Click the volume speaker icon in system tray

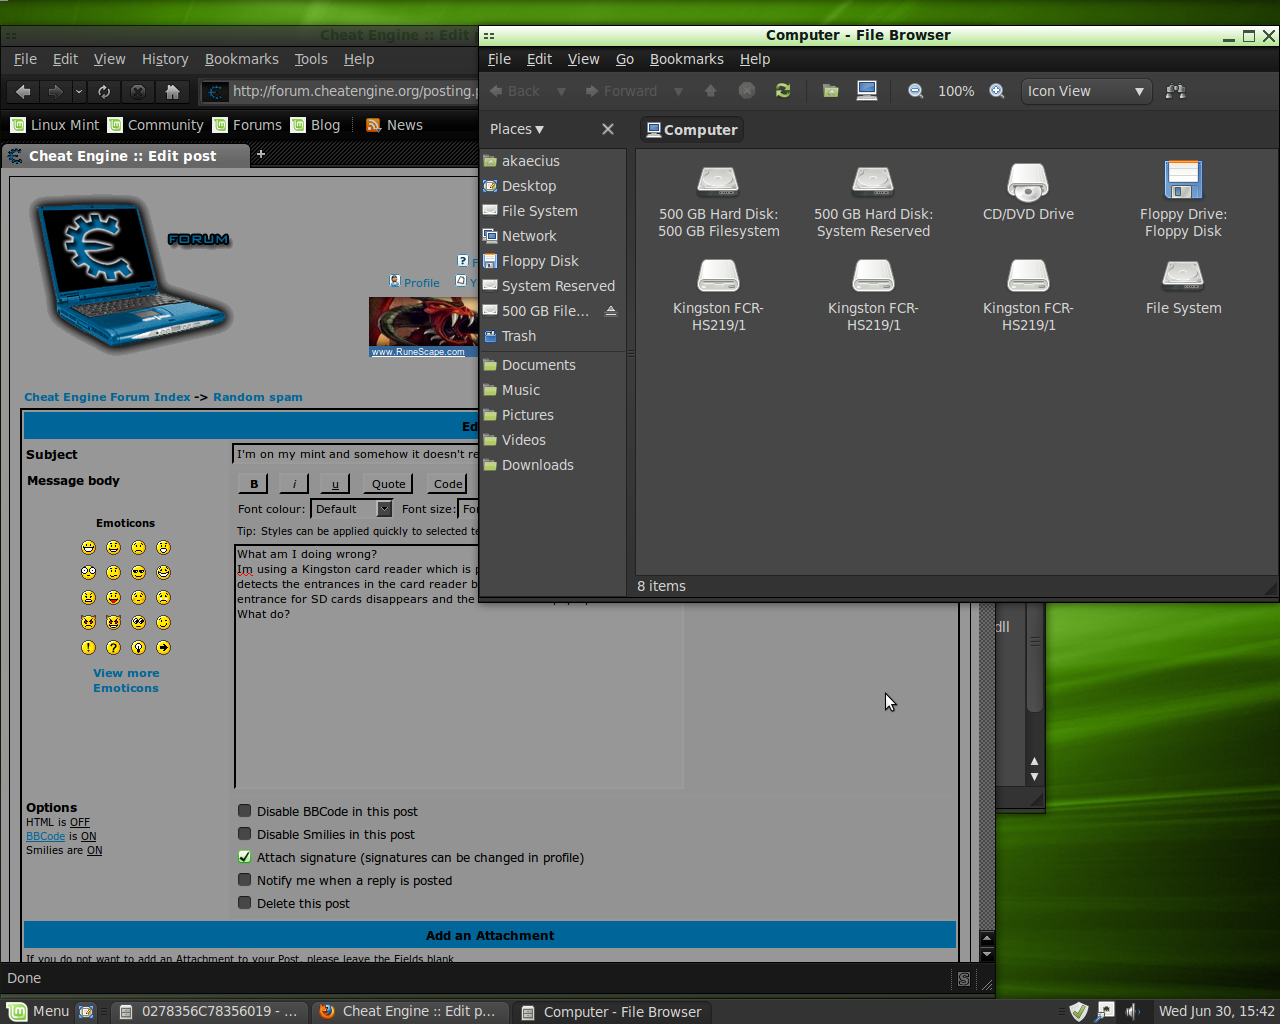pos(1133,1011)
